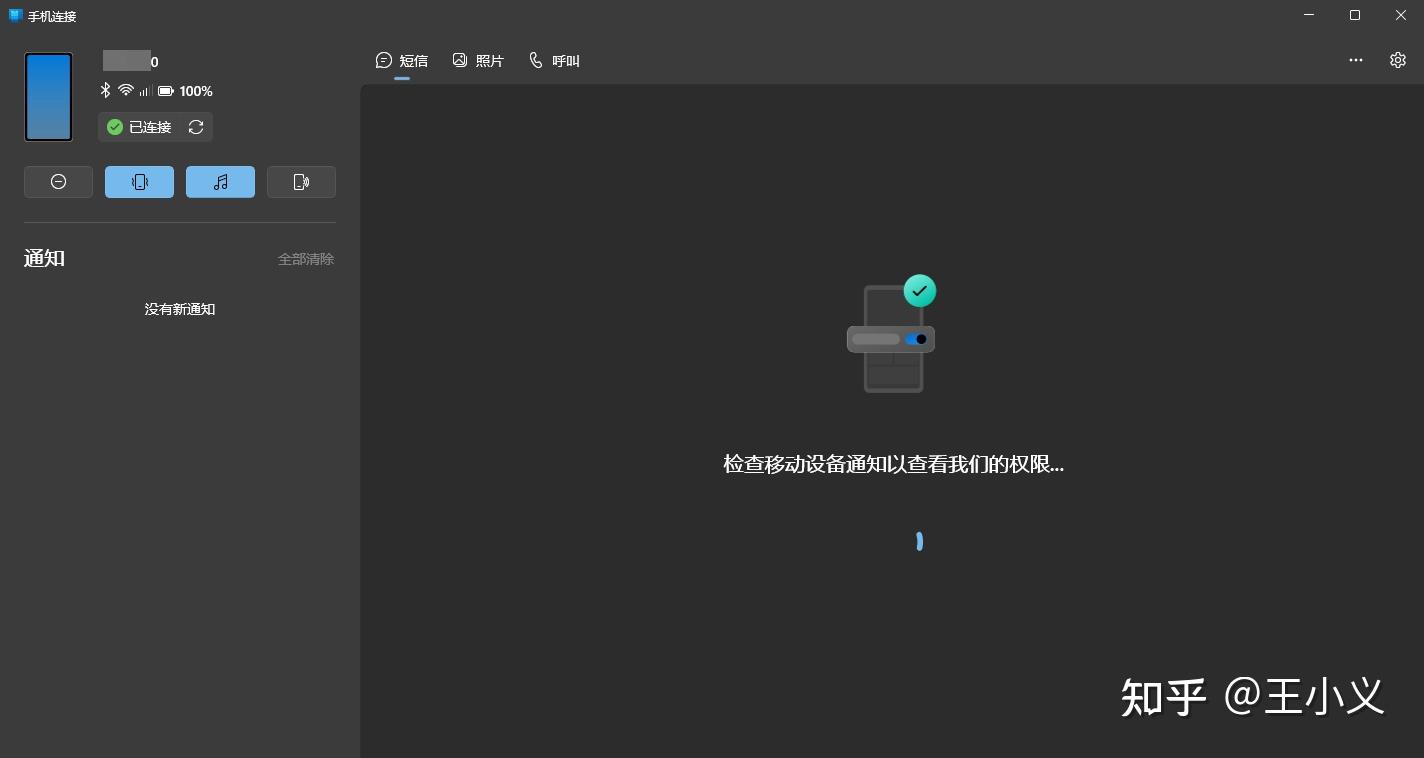This screenshot has width=1424, height=758.
Task: Click the 手机连接 app icon in title bar
Action: [x=16, y=16]
